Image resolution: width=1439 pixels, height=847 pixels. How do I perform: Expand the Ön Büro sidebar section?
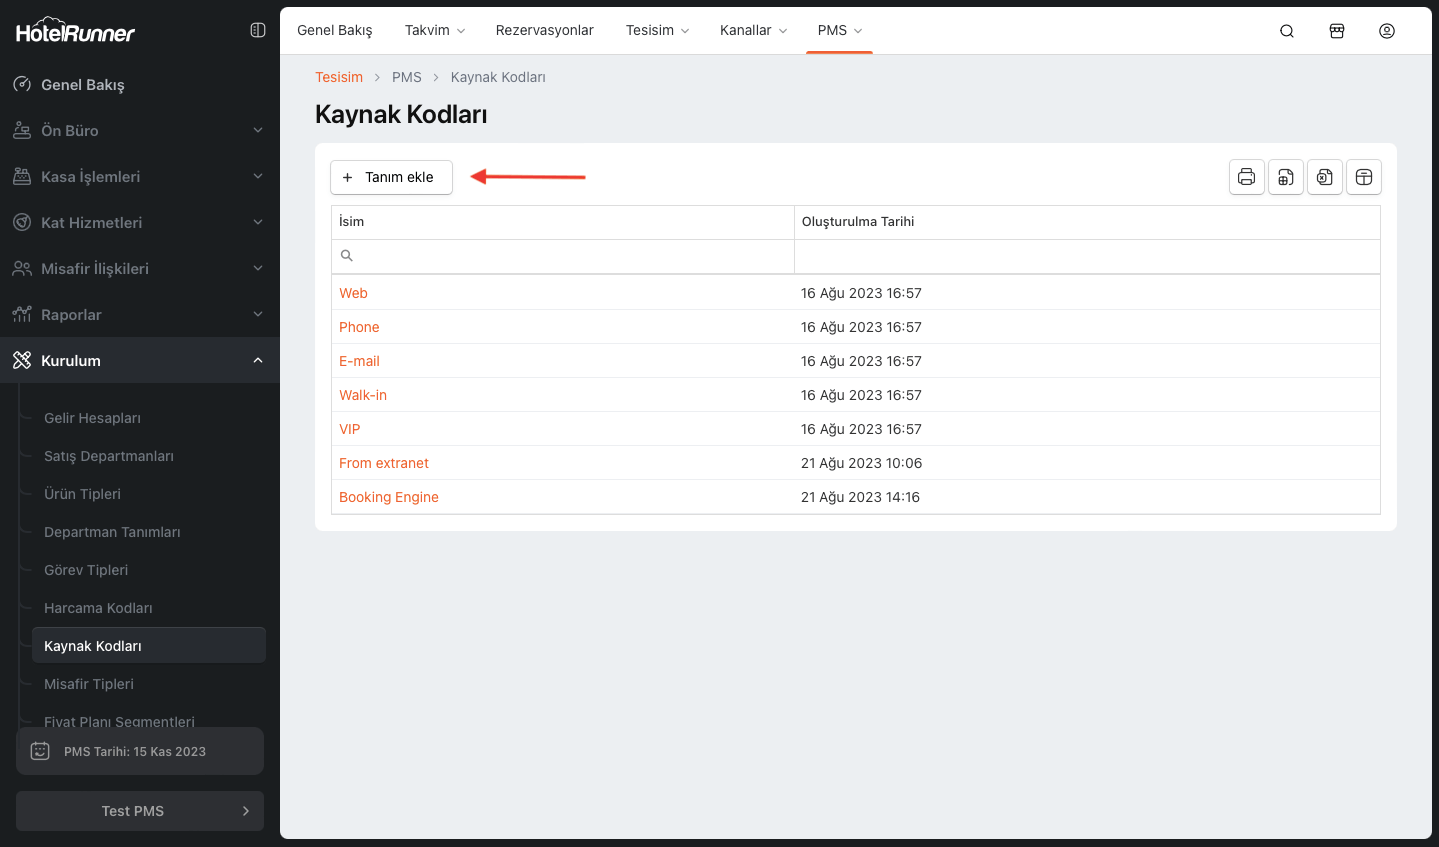point(139,131)
